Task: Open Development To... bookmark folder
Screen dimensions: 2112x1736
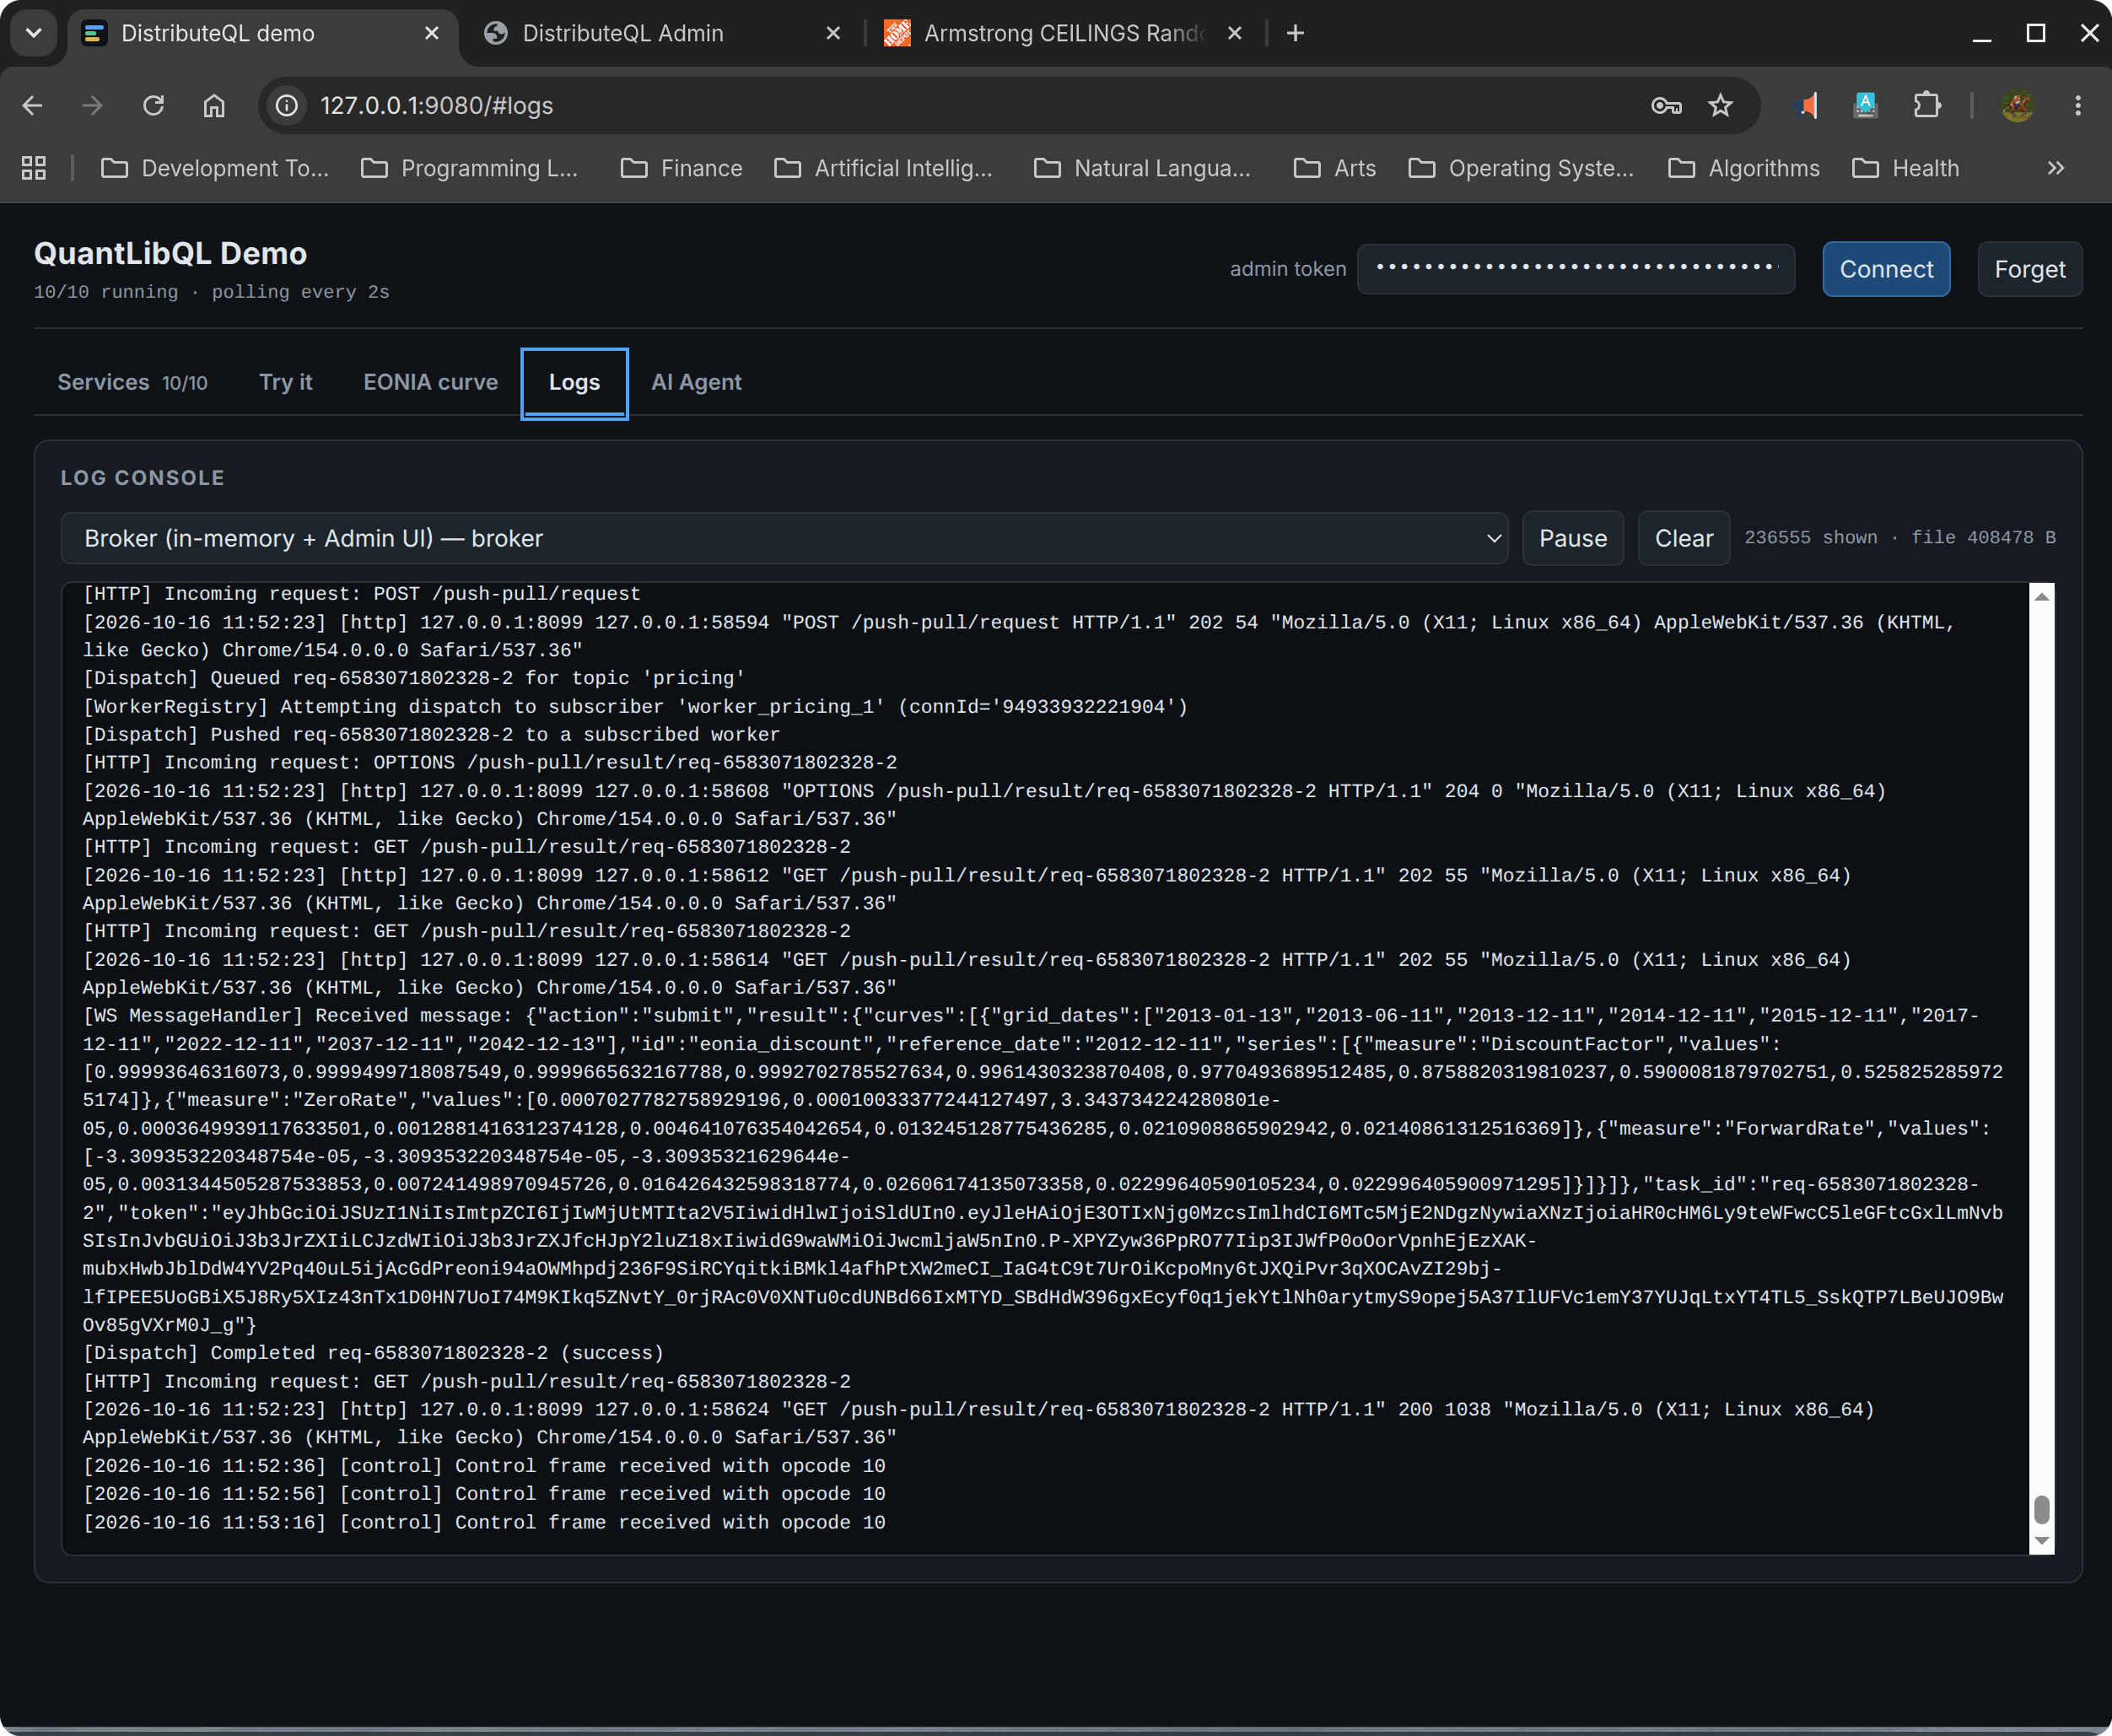Action: [215, 168]
